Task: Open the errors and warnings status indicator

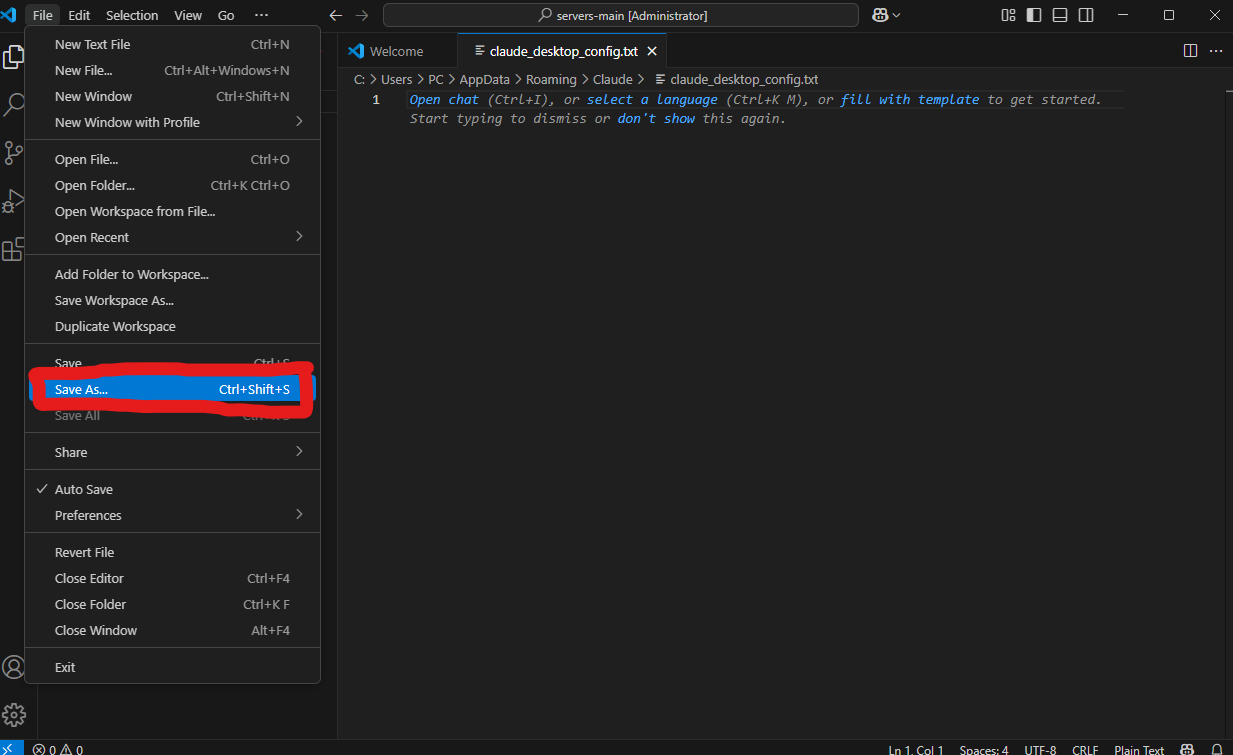Action: 58,749
